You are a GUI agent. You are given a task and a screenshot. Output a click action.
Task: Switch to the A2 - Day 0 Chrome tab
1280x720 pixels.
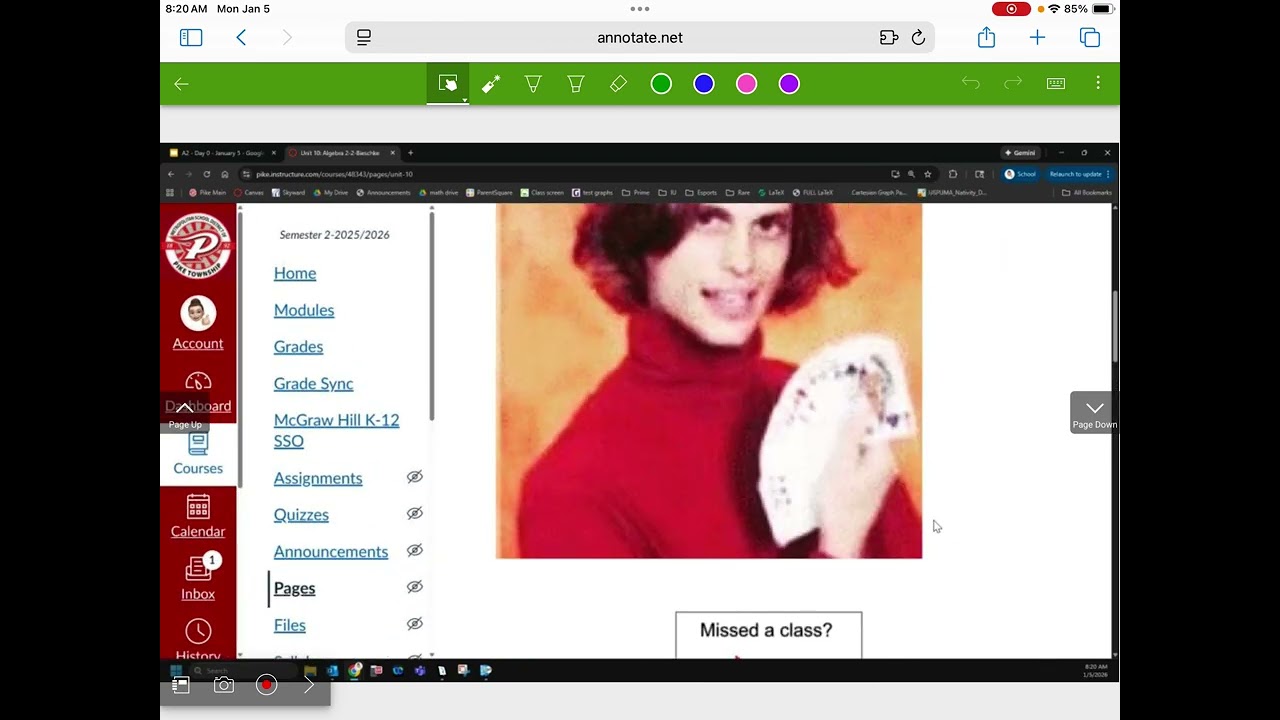(x=223, y=153)
